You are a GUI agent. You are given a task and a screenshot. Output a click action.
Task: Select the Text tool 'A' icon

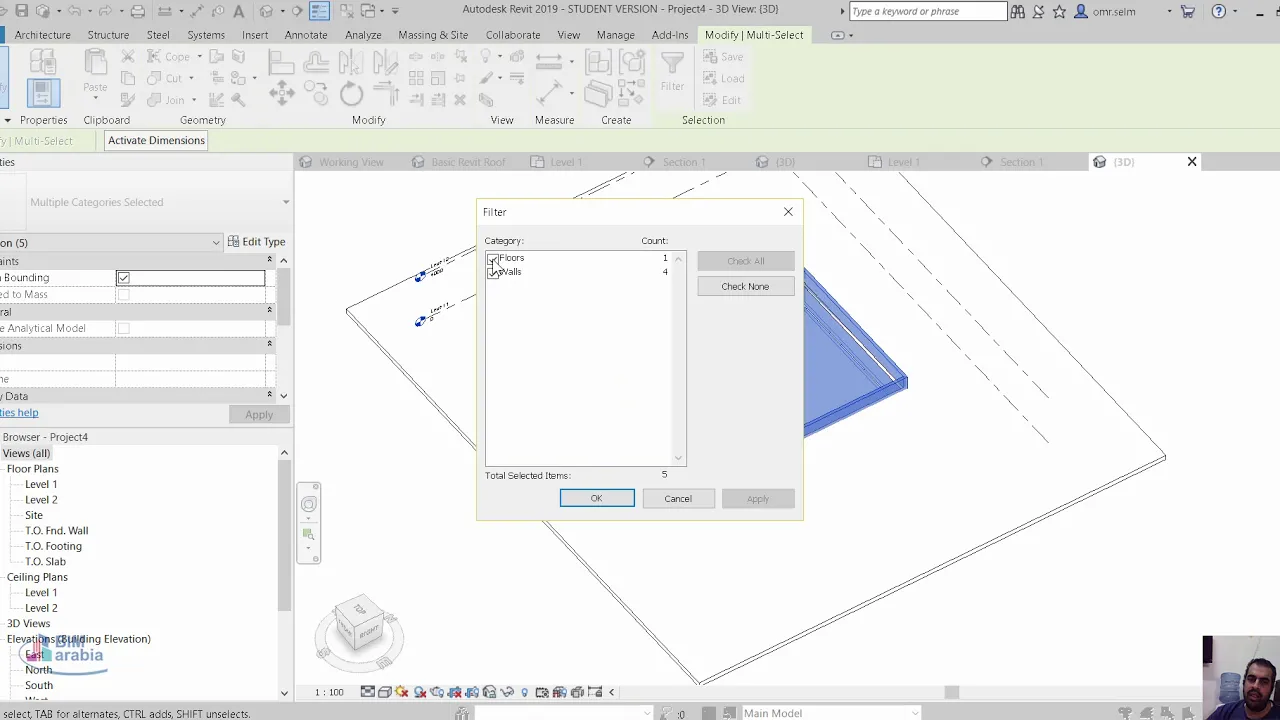[x=238, y=11]
